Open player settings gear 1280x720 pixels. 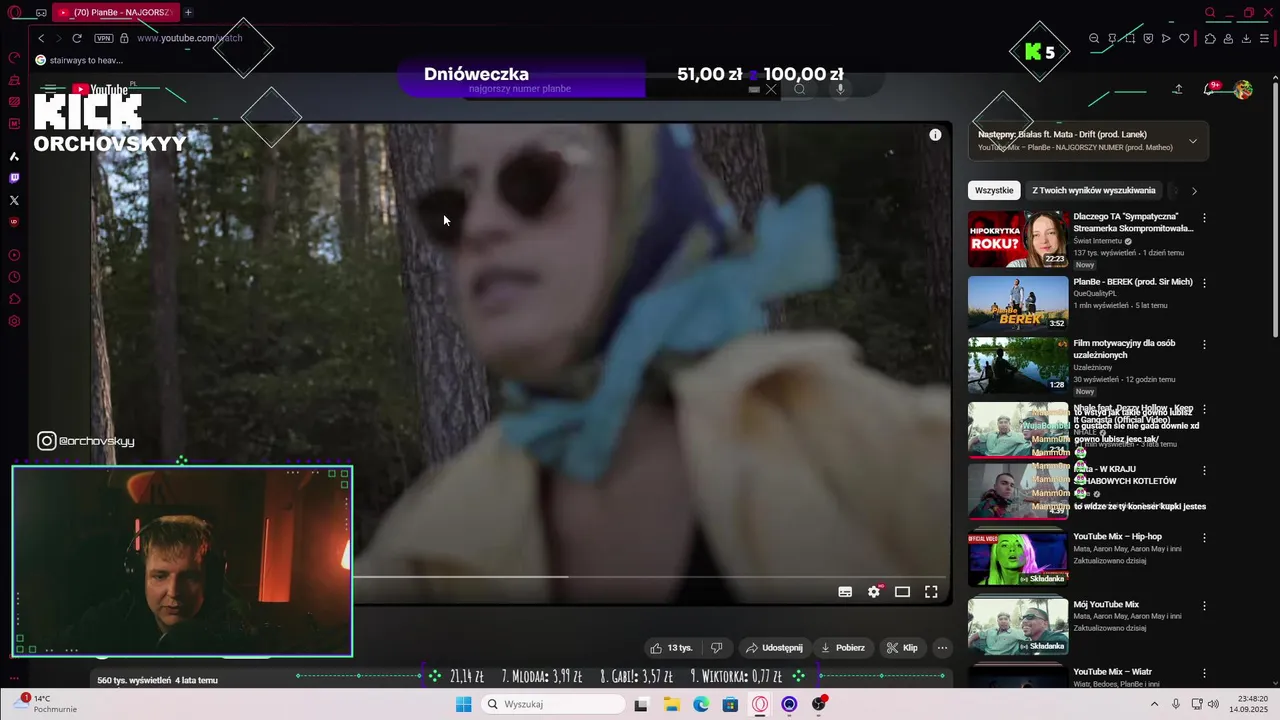pos(874,592)
